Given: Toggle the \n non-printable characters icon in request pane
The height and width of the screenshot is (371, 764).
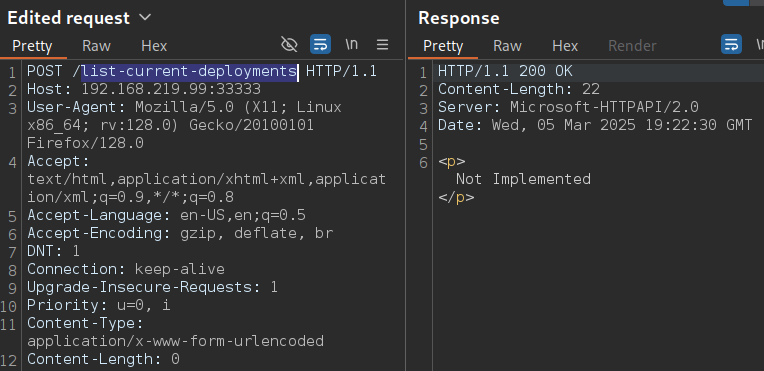Looking at the screenshot, I should (351, 44).
